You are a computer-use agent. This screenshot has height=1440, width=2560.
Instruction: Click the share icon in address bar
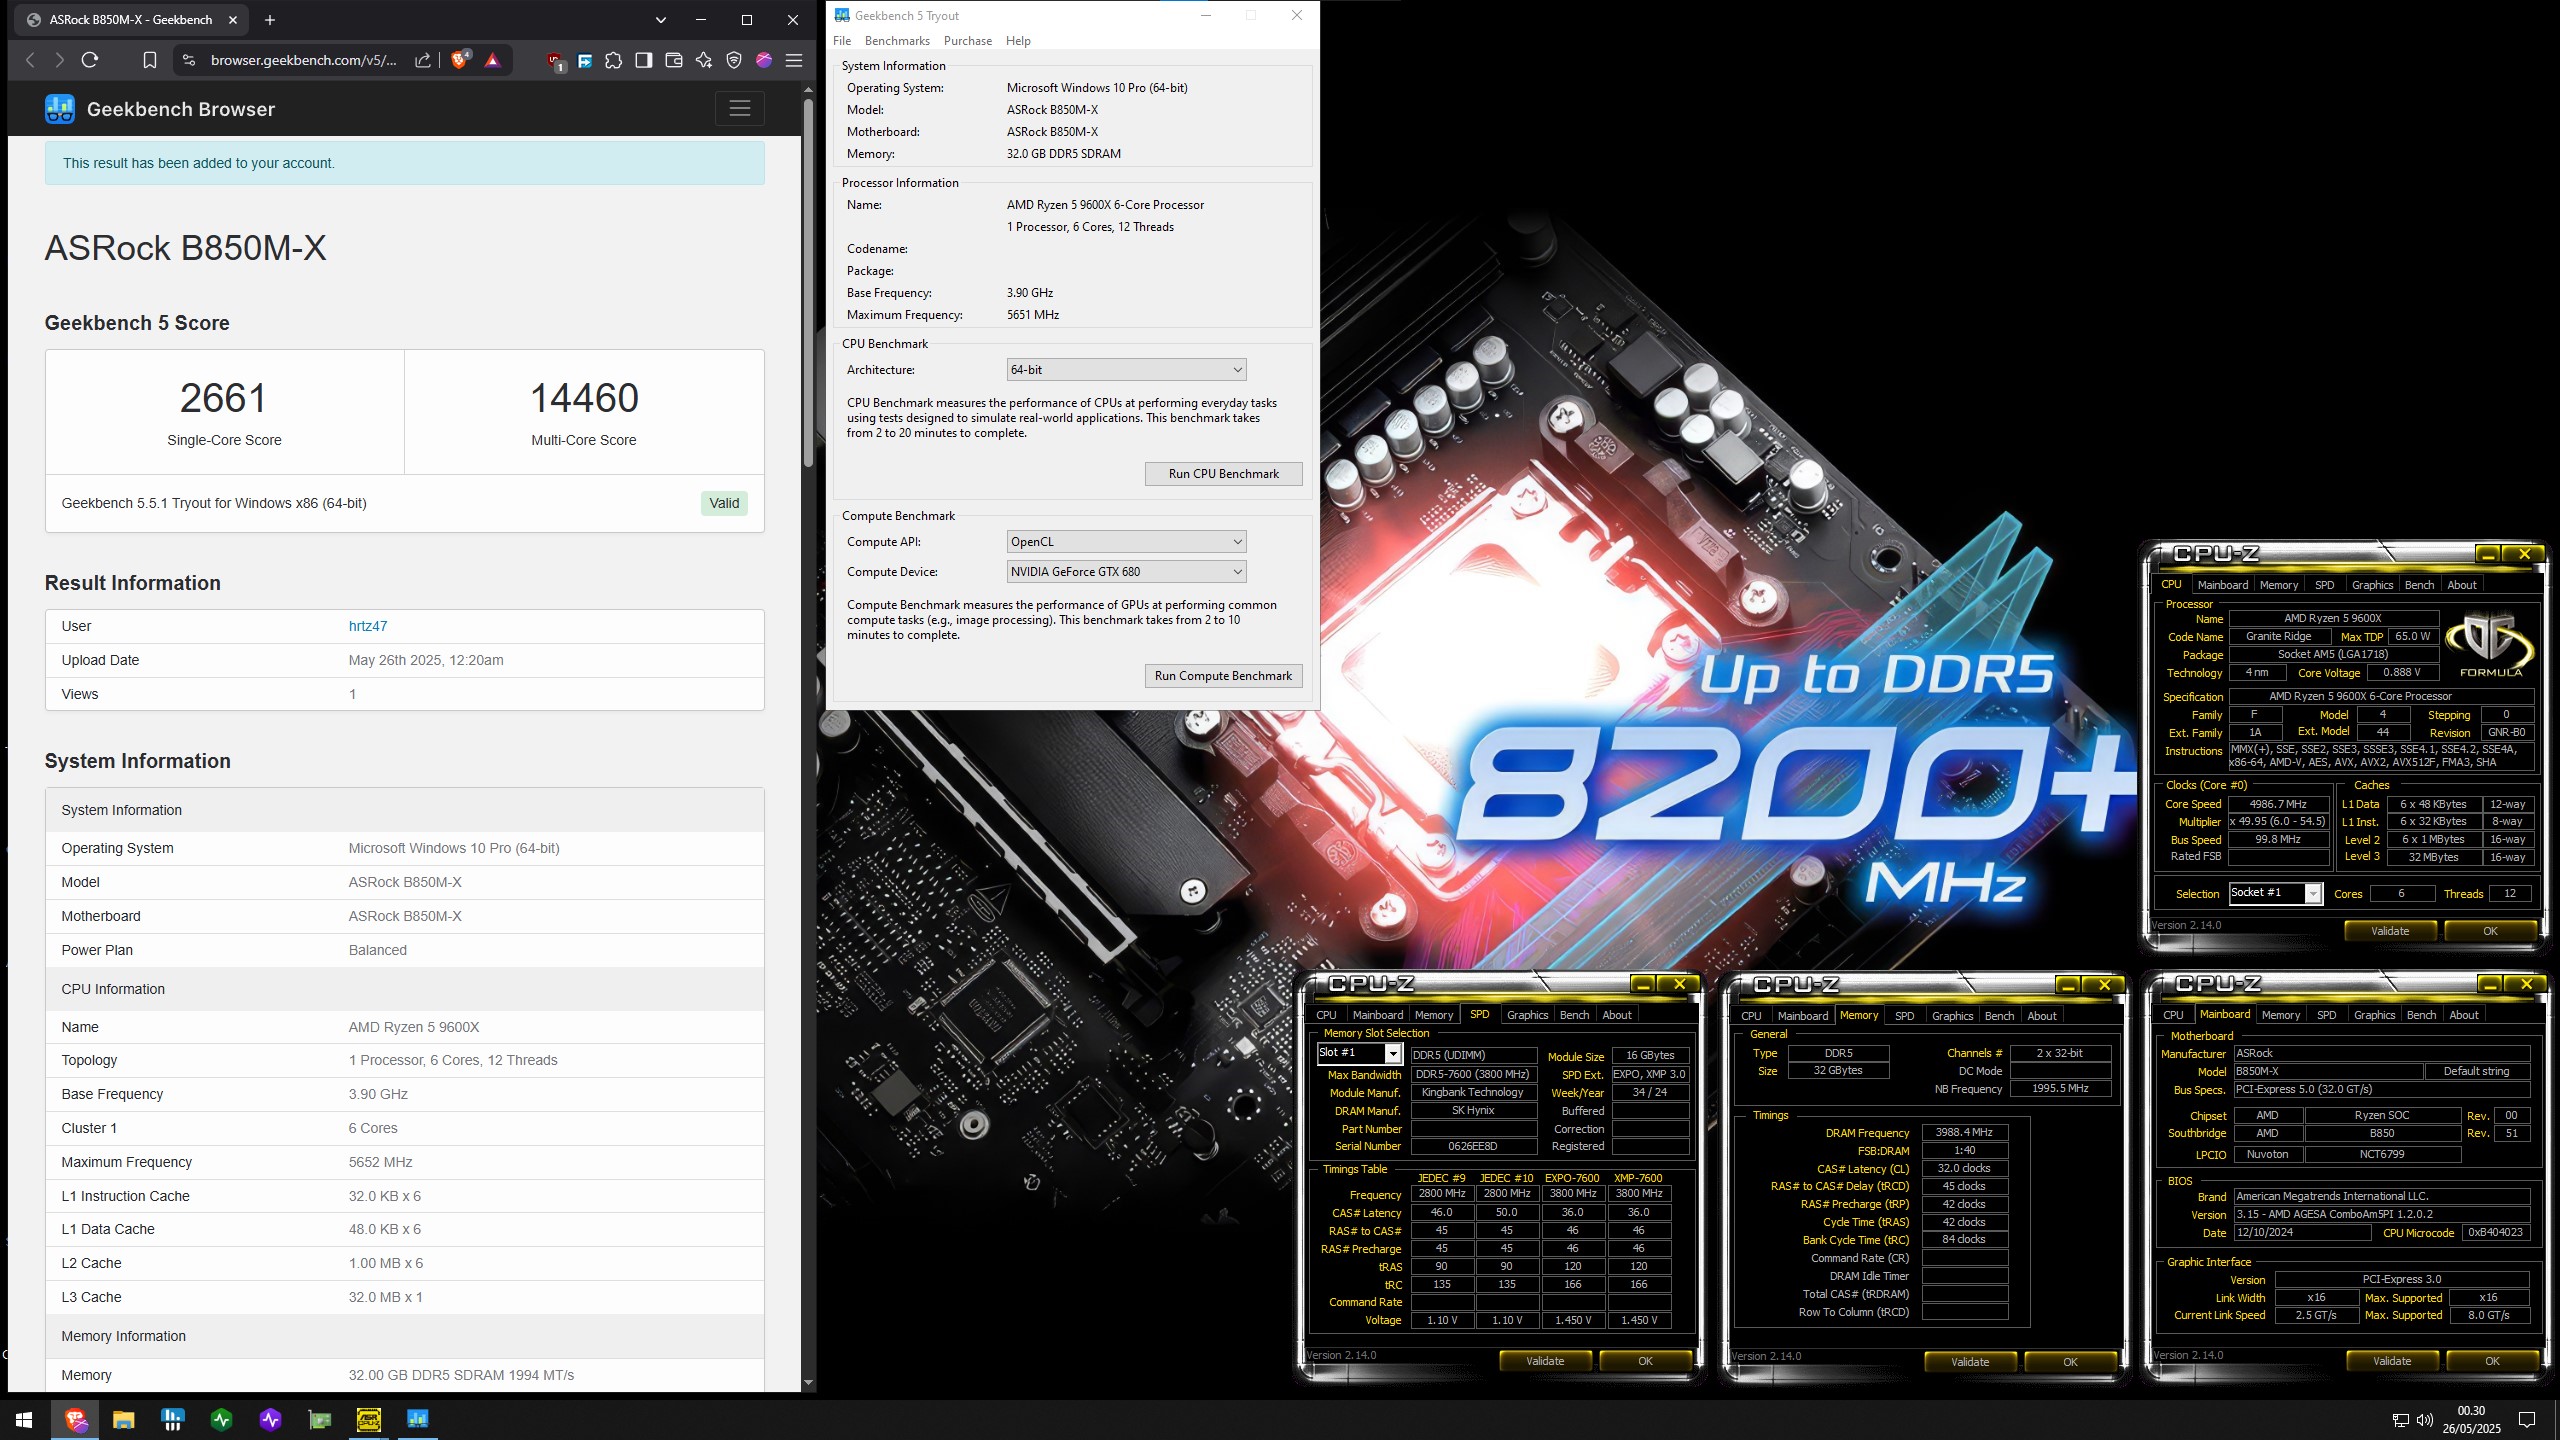pyautogui.click(x=423, y=60)
